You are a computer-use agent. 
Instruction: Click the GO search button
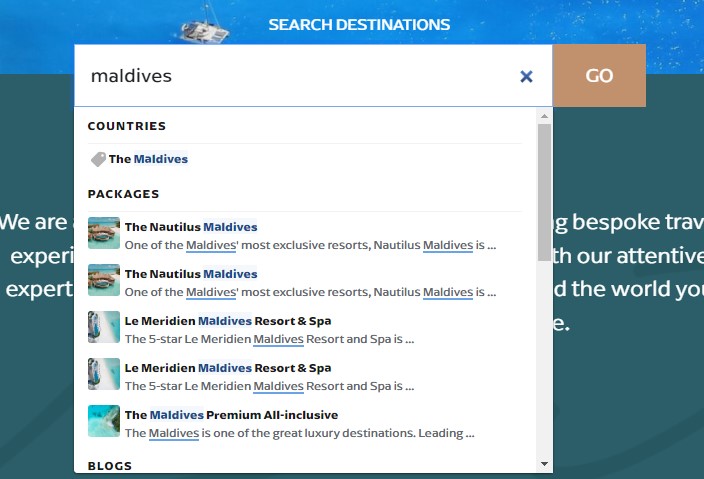coord(599,75)
